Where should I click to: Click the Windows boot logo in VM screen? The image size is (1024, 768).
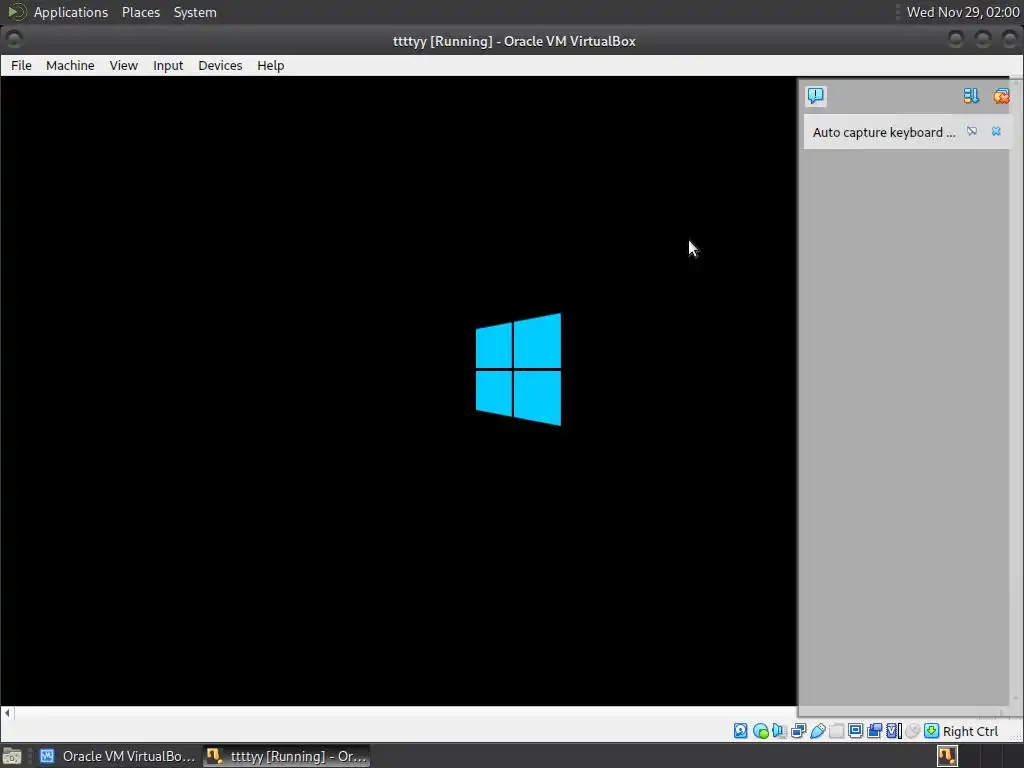[519, 370]
